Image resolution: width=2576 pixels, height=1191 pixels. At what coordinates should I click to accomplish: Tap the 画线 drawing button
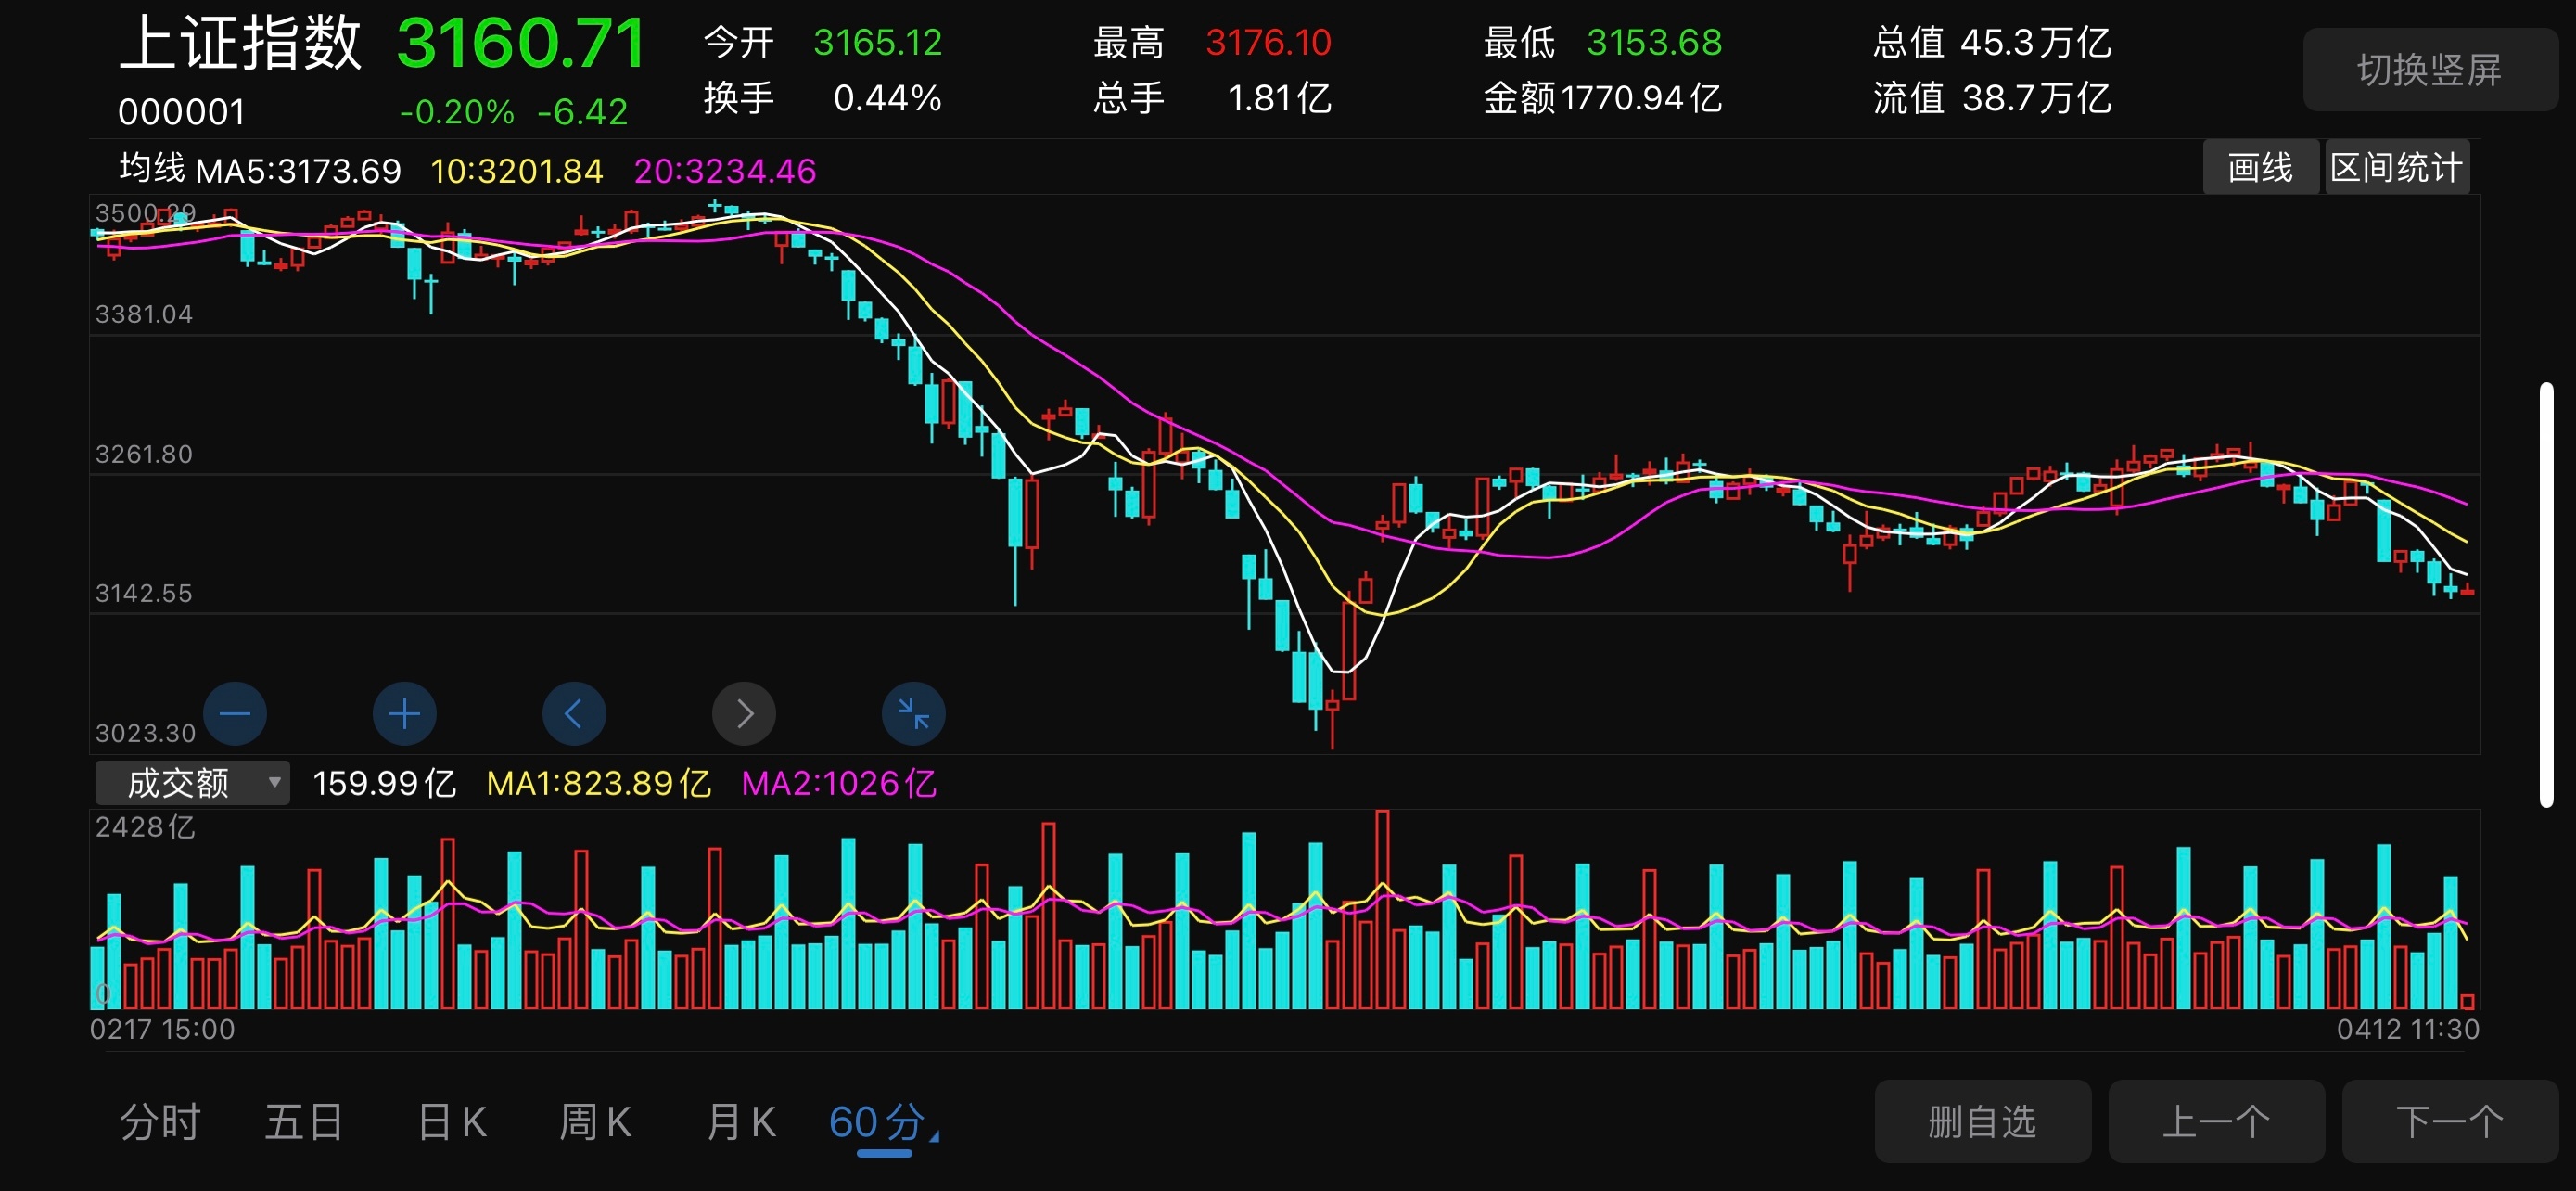2260,167
